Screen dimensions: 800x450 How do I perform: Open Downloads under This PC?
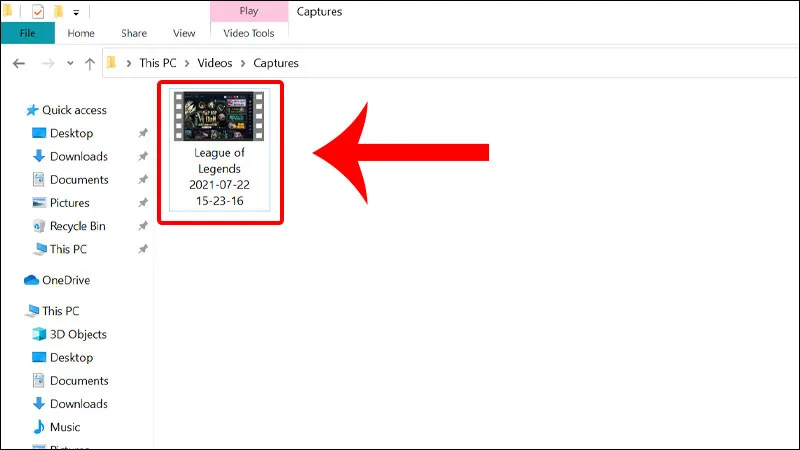[x=79, y=404]
